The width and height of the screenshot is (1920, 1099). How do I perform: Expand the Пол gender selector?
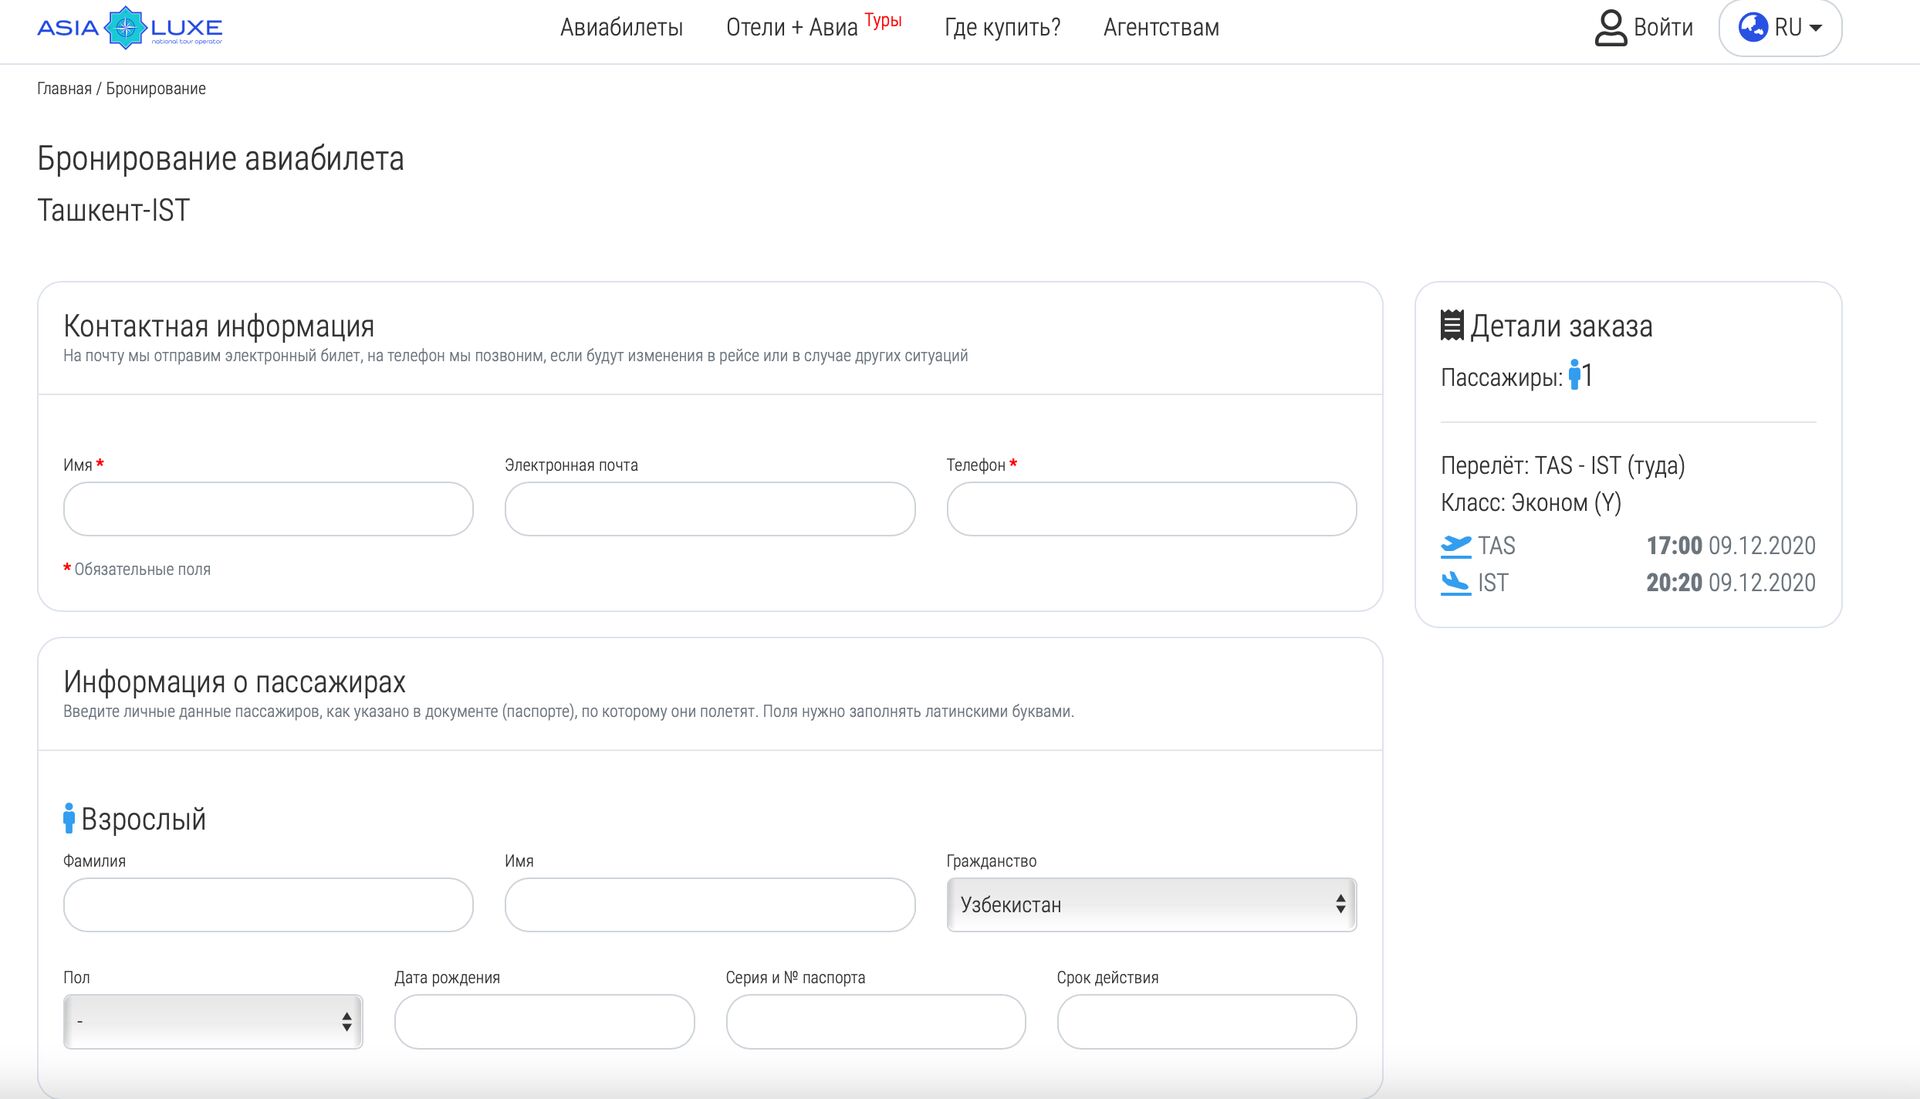click(213, 1021)
